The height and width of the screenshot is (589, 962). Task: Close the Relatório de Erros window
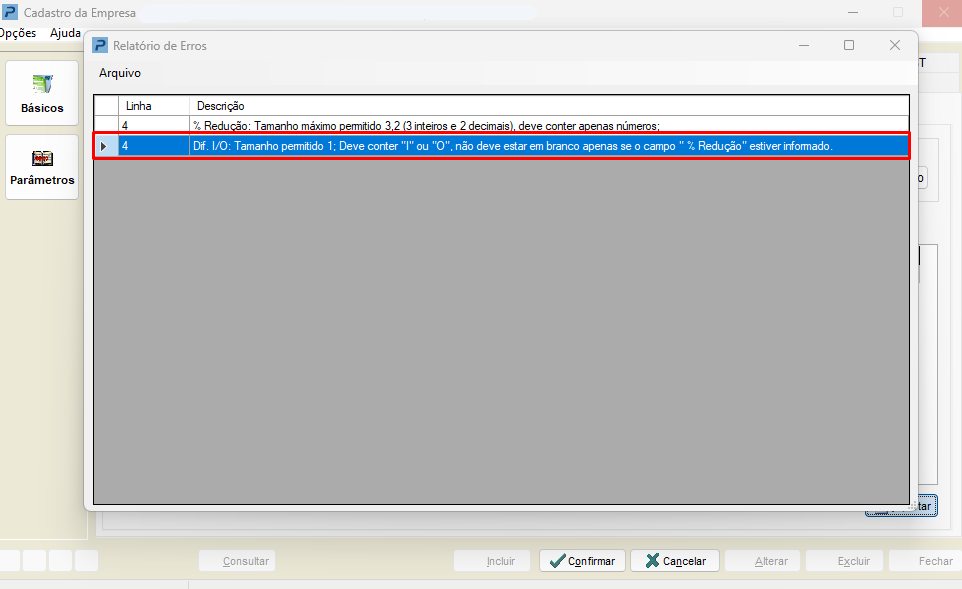pos(895,45)
